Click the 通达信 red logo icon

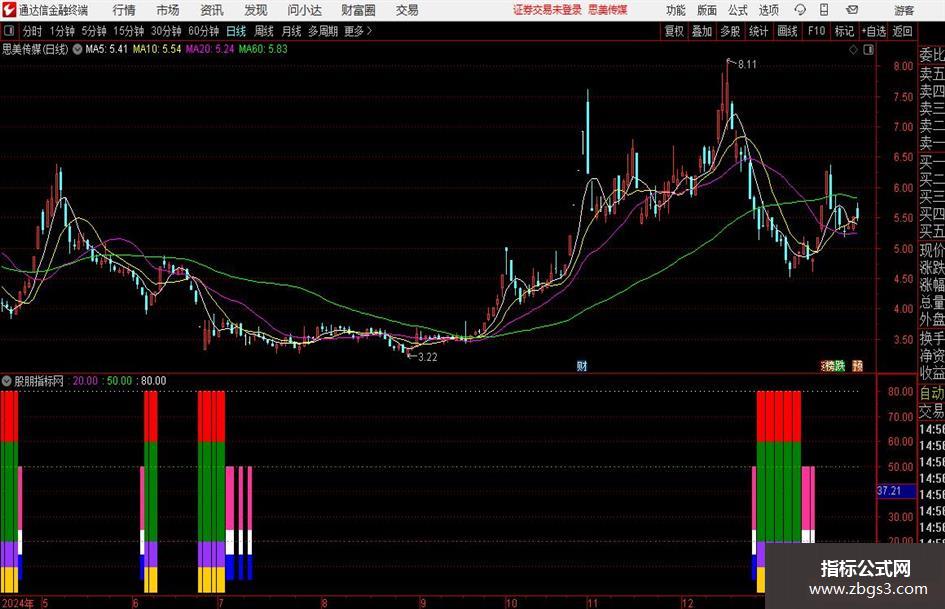point(8,10)
